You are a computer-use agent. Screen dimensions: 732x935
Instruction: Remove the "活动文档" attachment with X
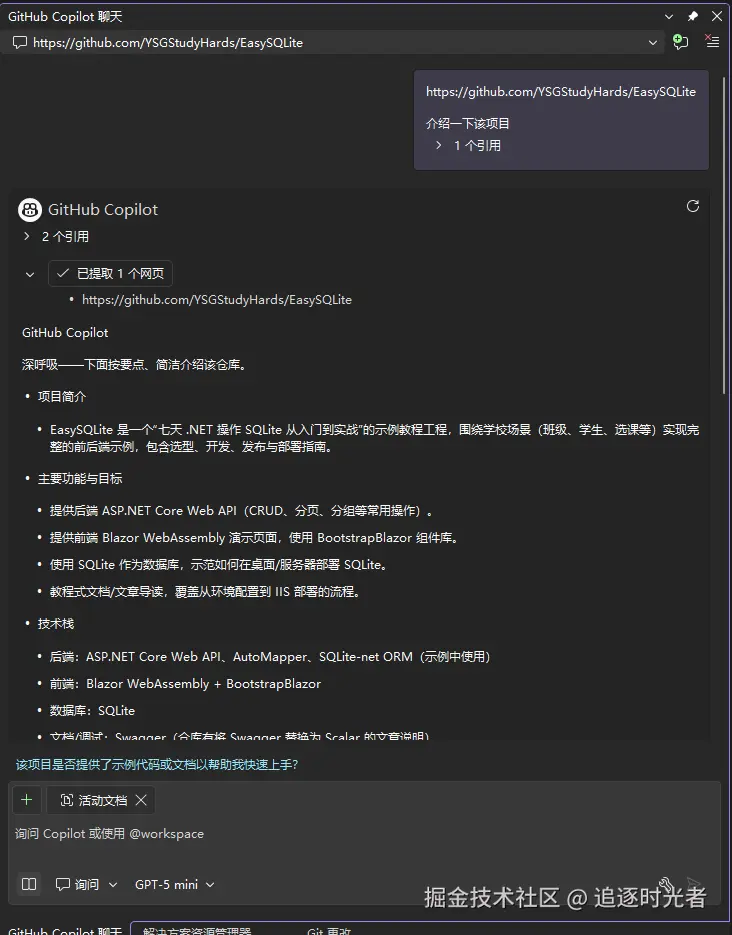pyautogui.click(x=141, y=800)
